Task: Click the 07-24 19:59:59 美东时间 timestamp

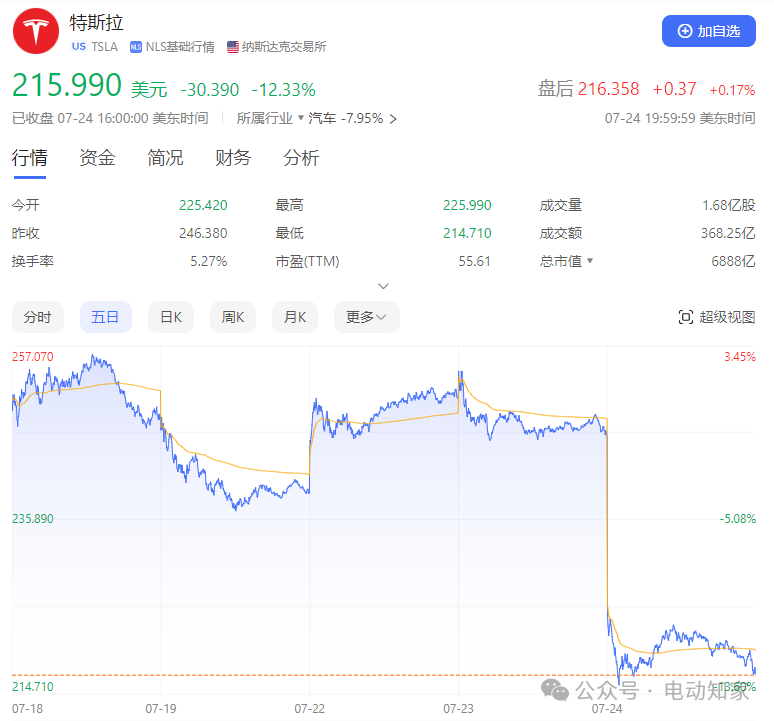Action: tap(680, 118)
